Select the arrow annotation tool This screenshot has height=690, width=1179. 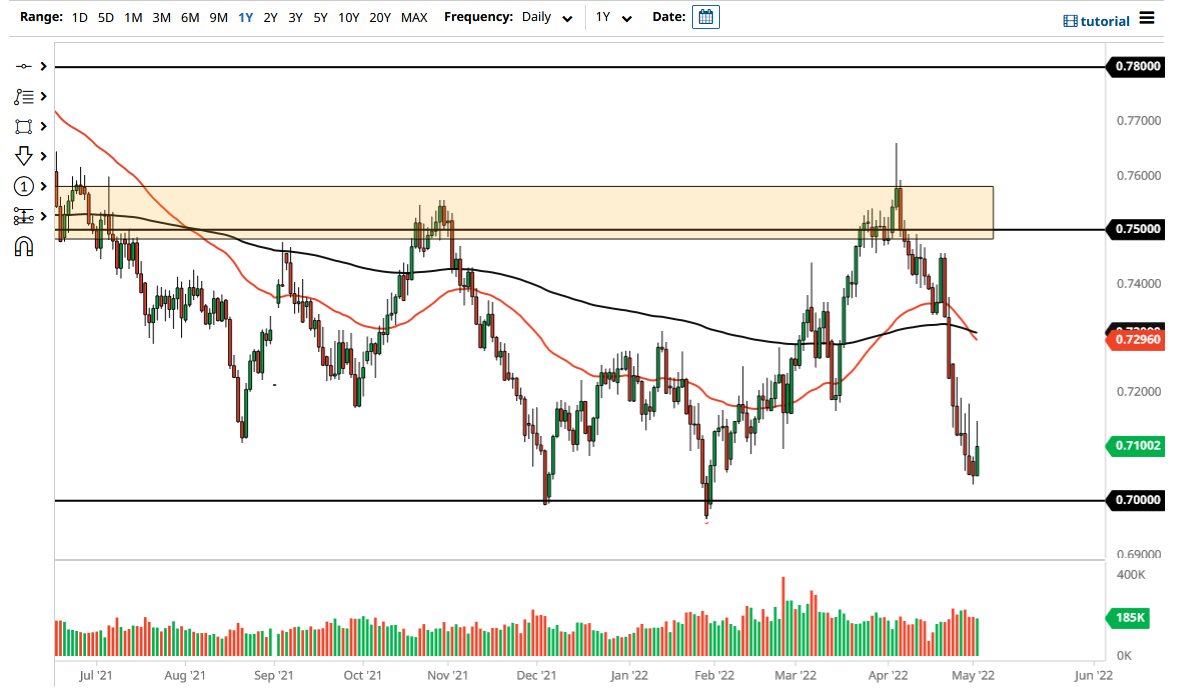click(25, 156)
